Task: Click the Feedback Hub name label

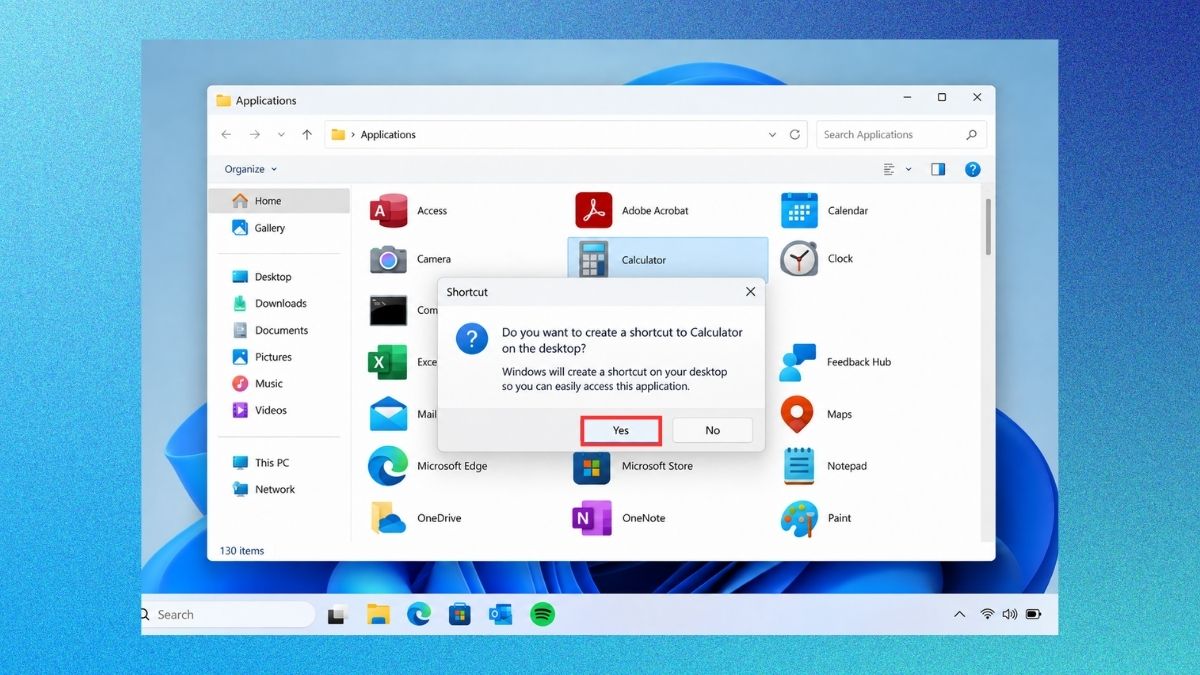Action: (x=859, y=362)
